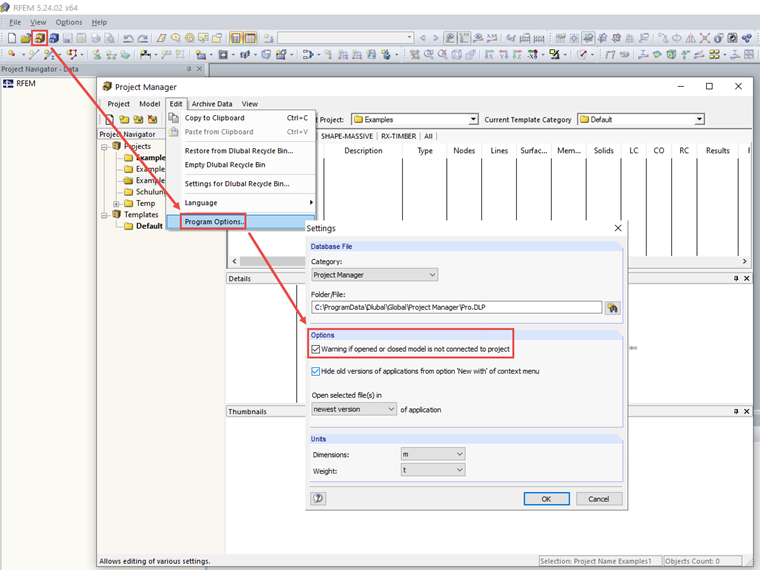Open Current Template Category Default dropdown
This screenshot has width=760, height=570.
[x=641, y=119]
